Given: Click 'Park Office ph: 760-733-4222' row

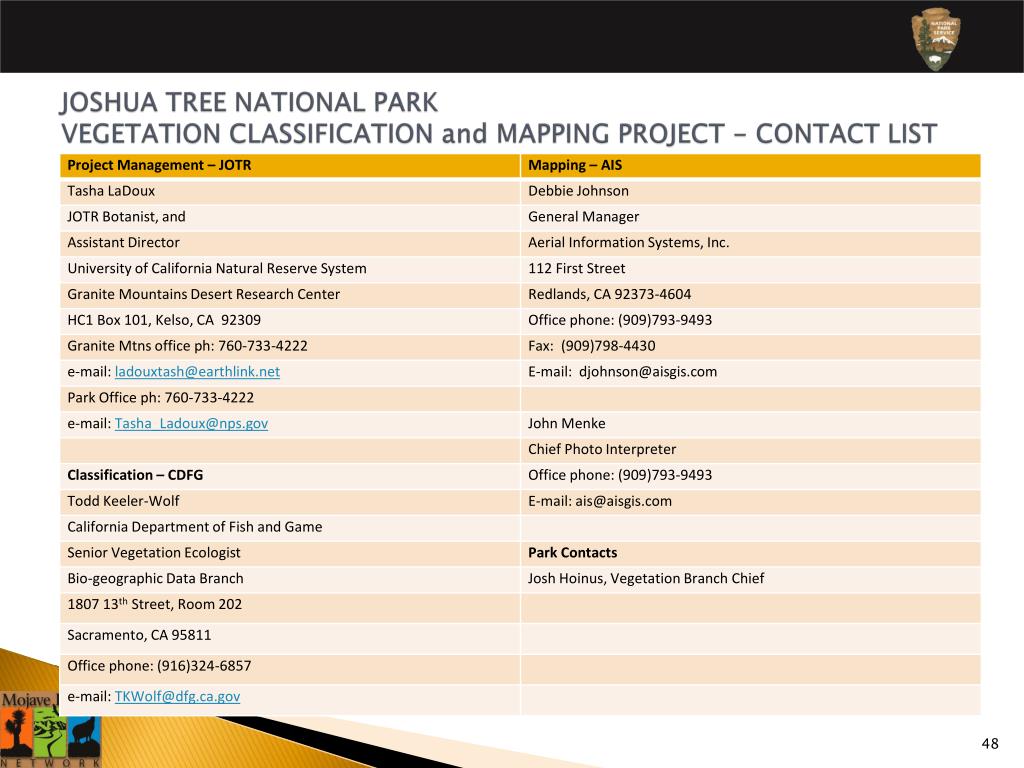Looking at the screenshot, I should (290, 398).
